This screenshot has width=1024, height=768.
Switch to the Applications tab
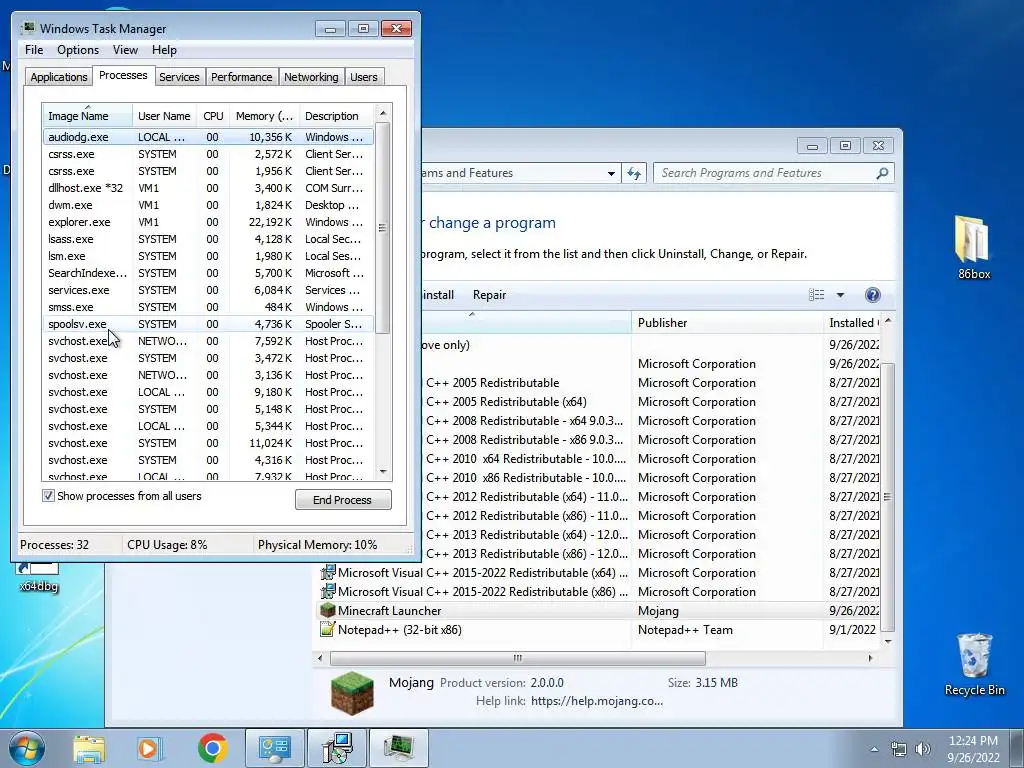pyautogui.click(x=59, y=77)
